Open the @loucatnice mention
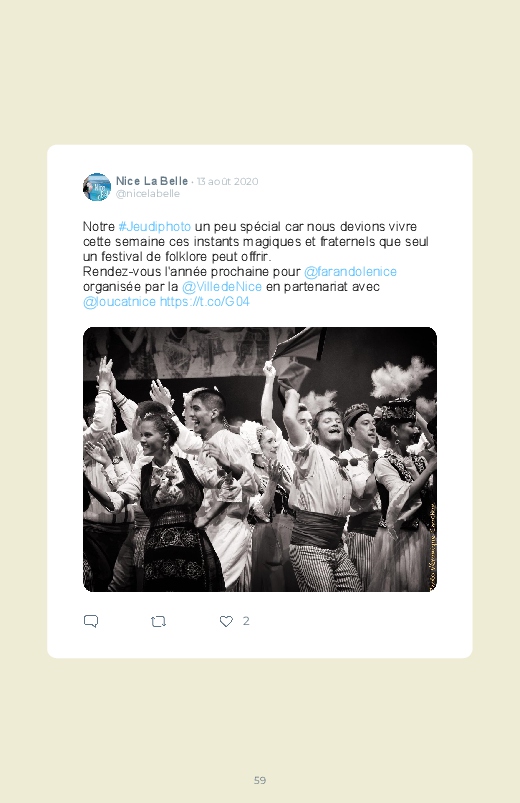This screenshot has height=803, width=520. click(x=119, y=302)
